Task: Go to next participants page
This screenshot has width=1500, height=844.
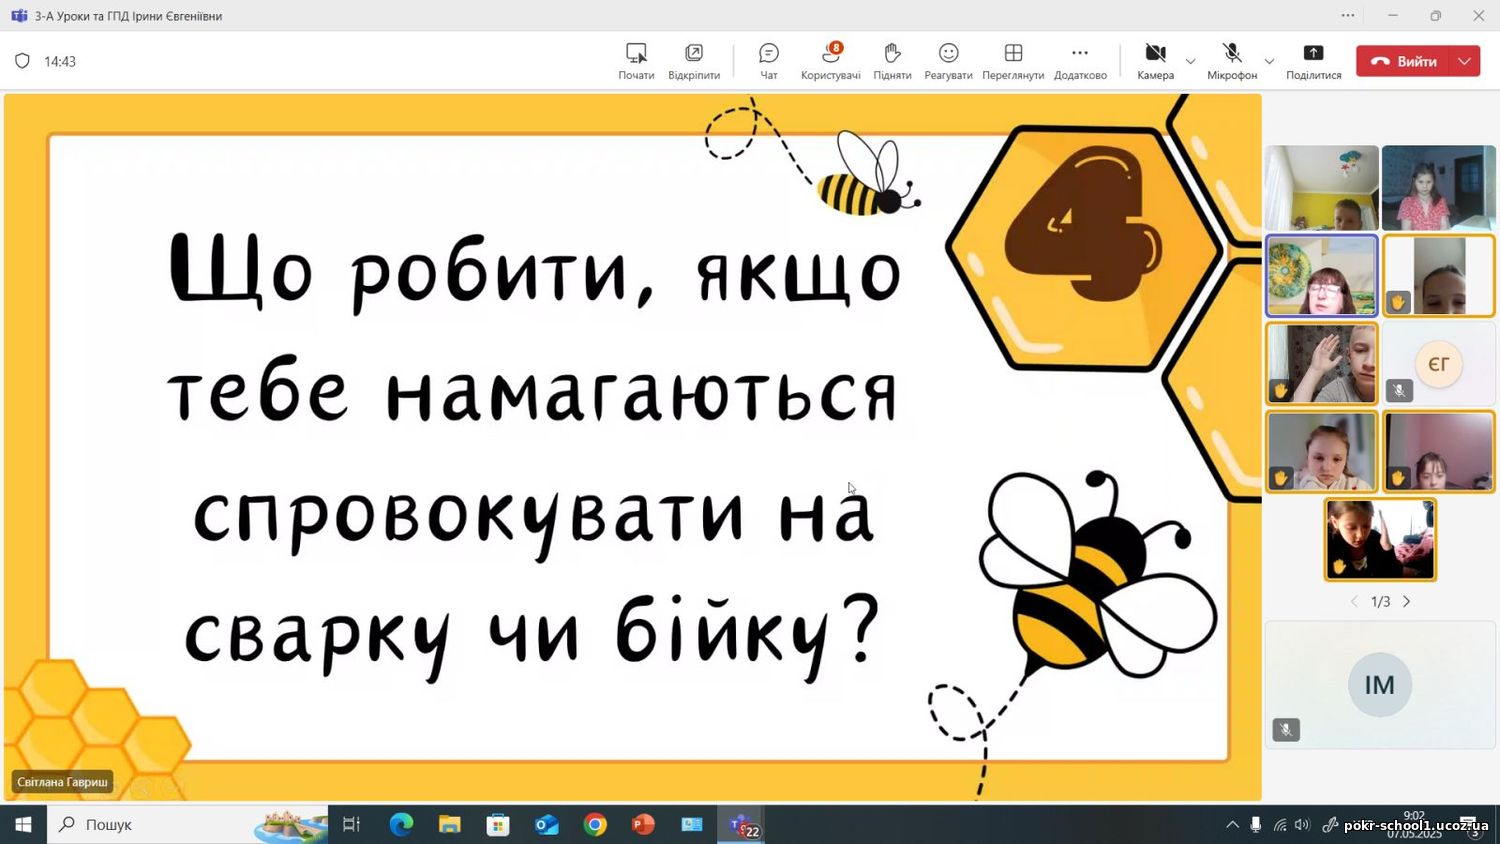Action: (1406, 601)
